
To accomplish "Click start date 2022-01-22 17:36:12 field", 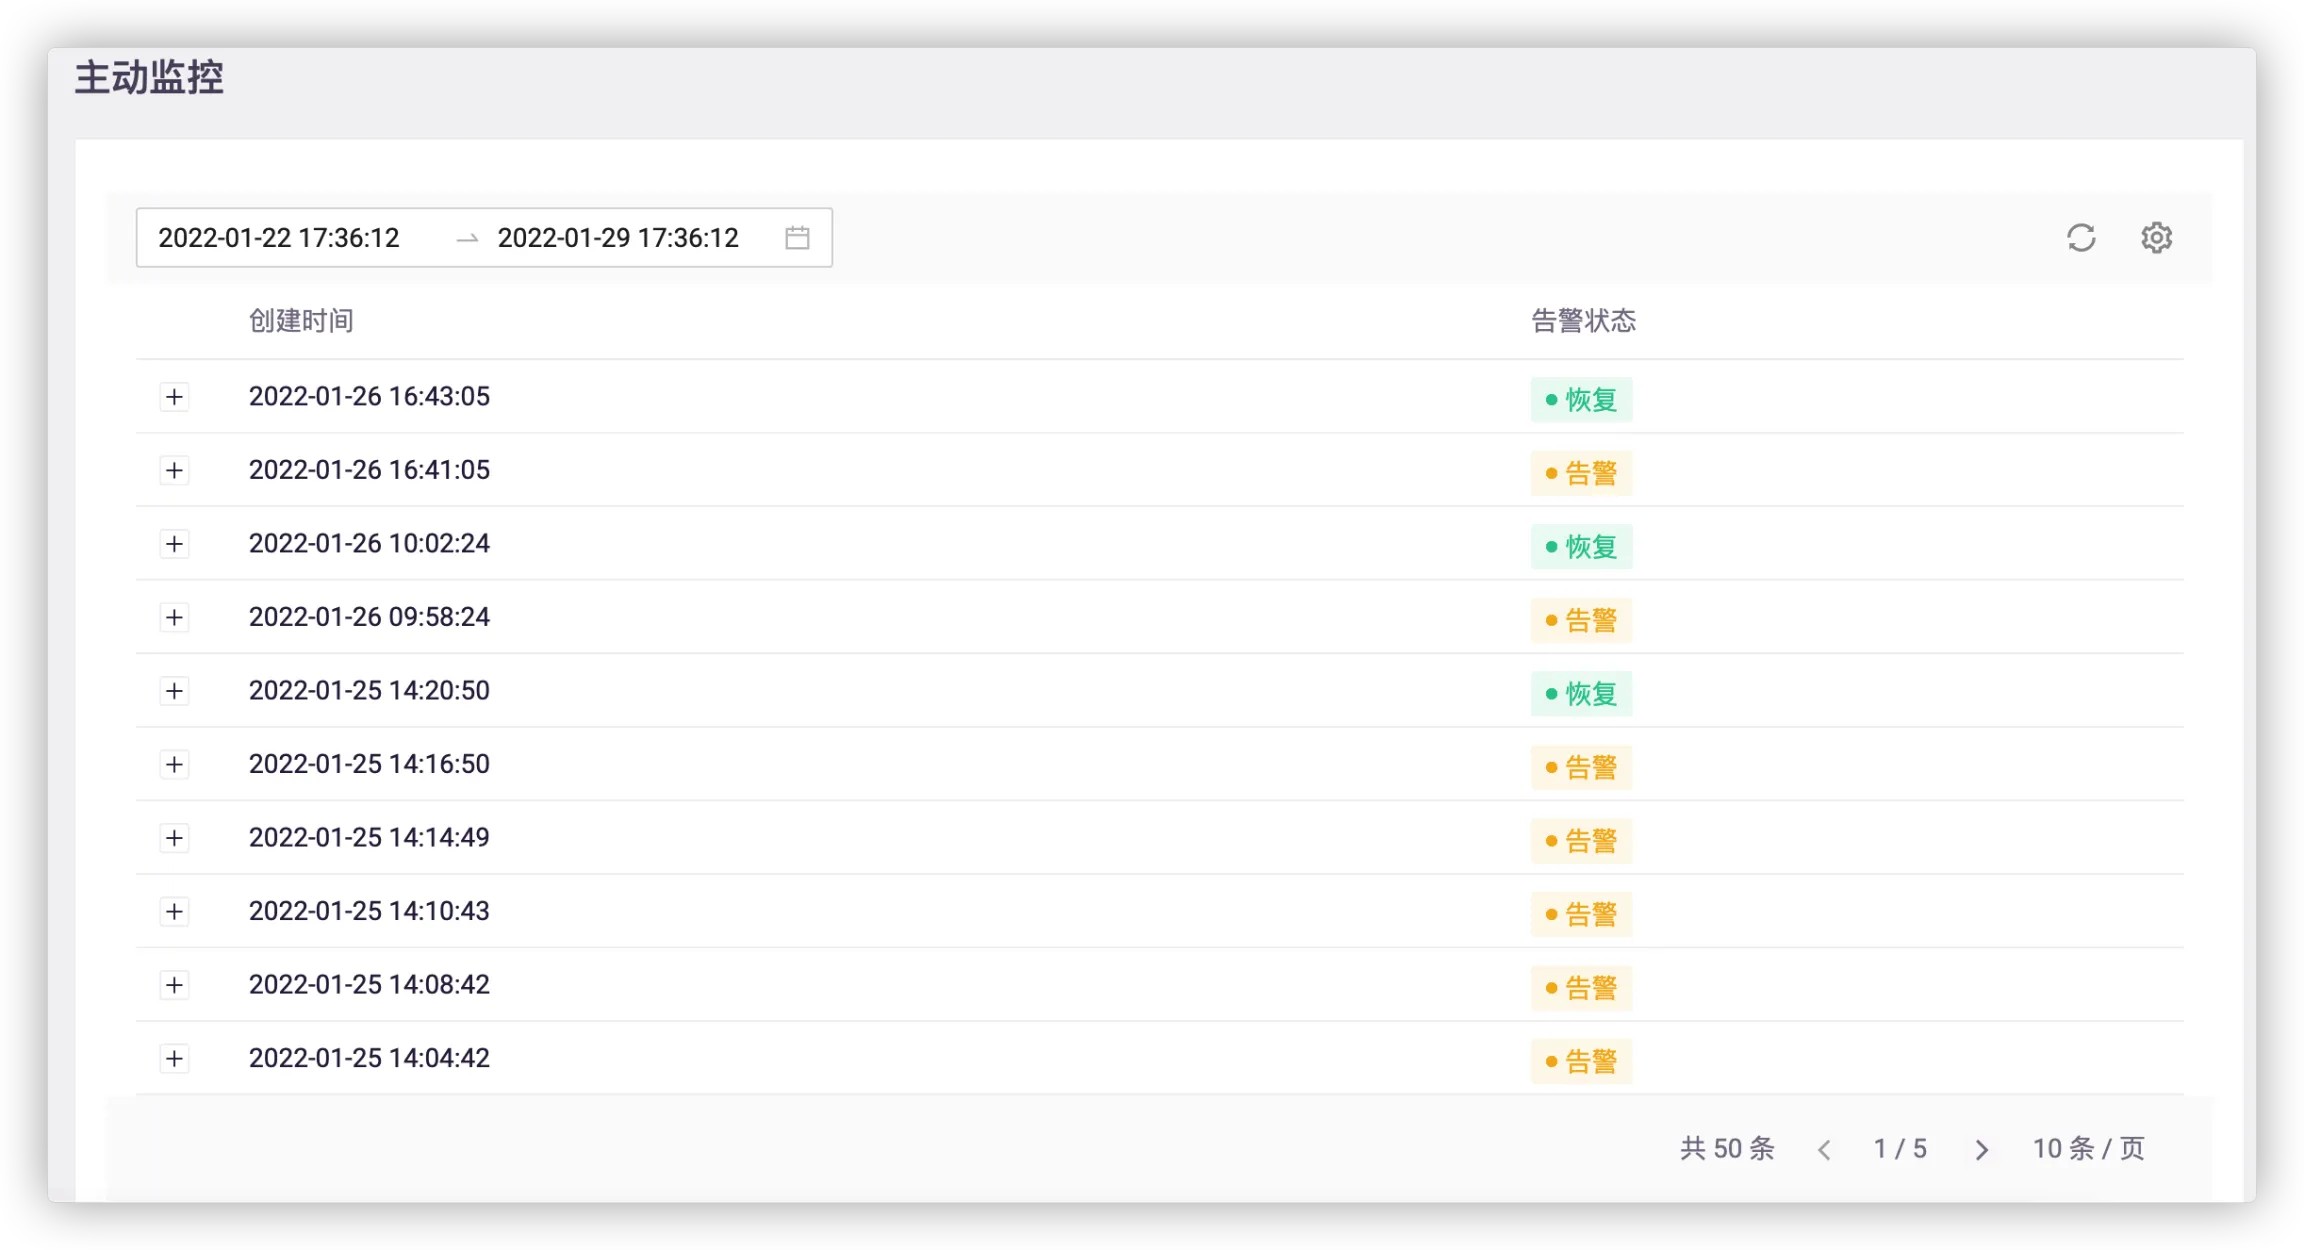I will point(279,238).
